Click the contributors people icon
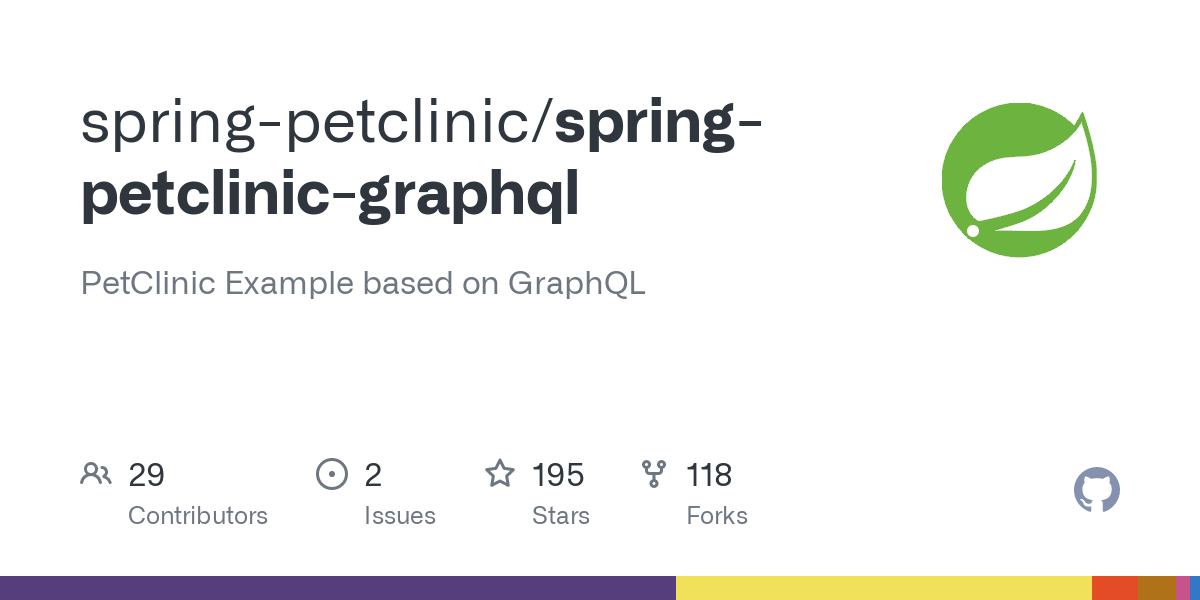 96,474
